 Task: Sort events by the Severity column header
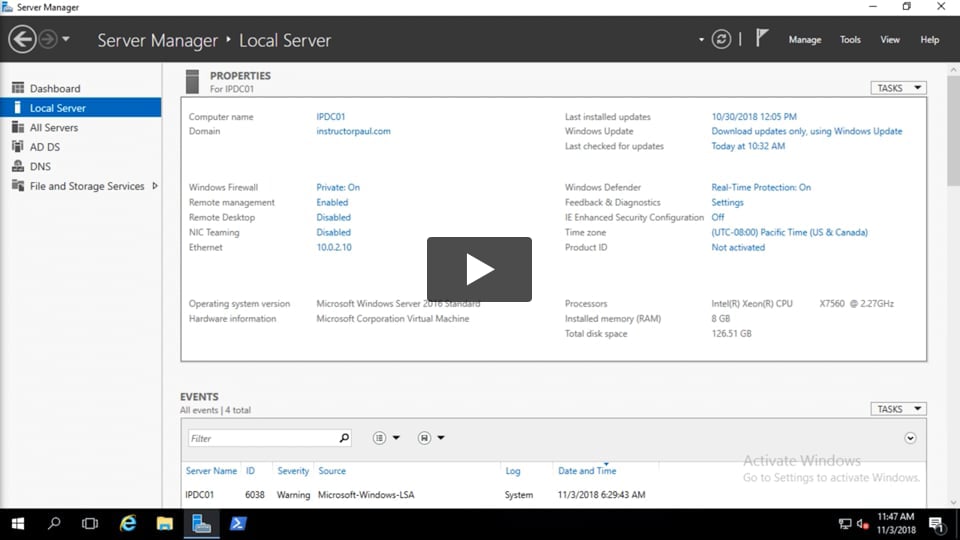tap(293, 471)
